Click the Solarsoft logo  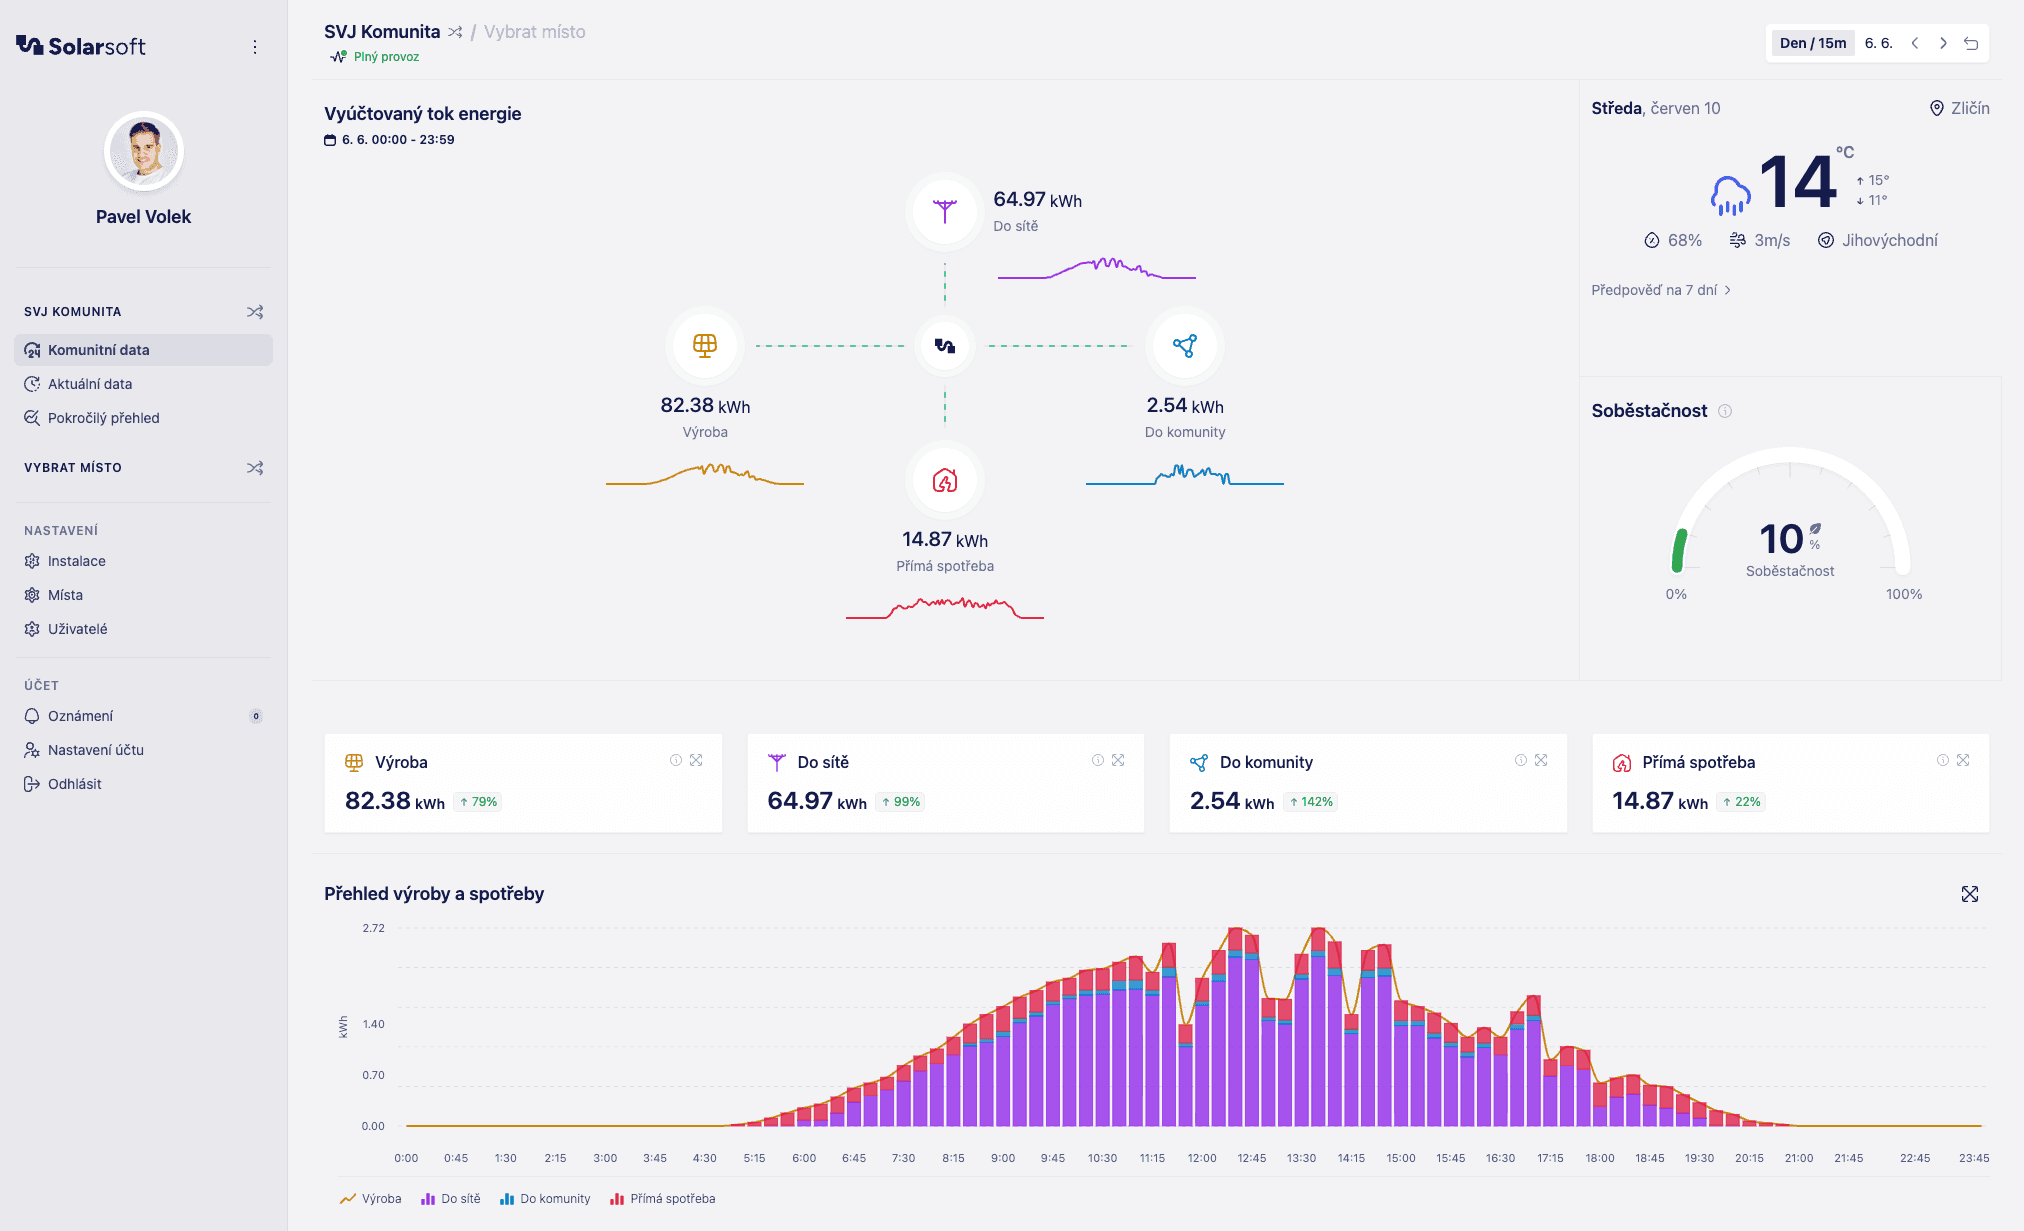81,46
